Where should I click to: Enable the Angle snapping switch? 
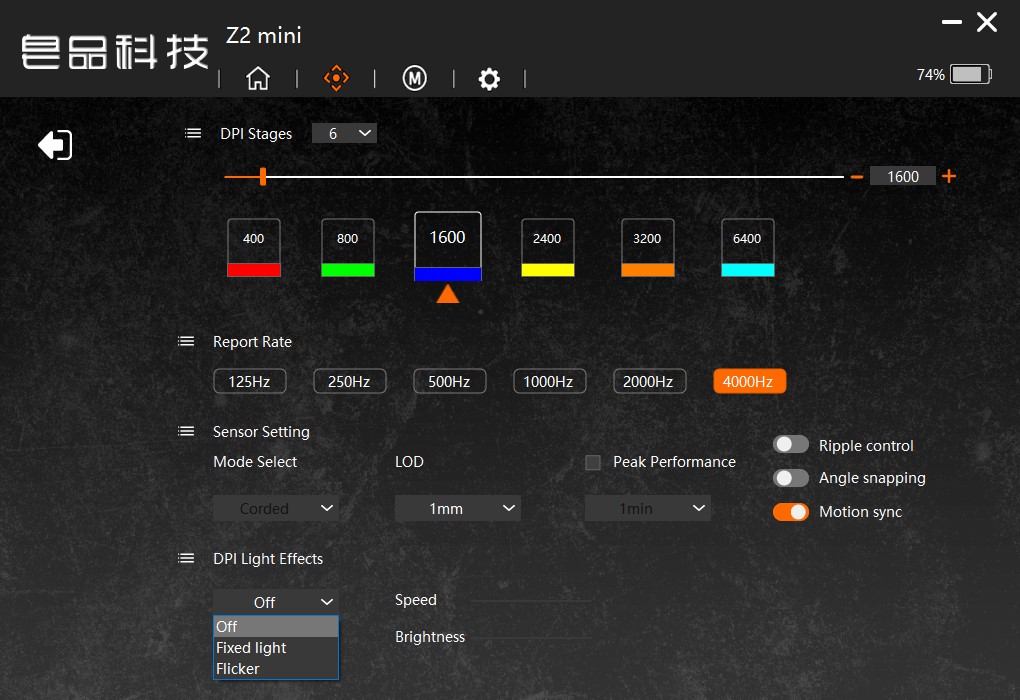click(x=790, y=478)
